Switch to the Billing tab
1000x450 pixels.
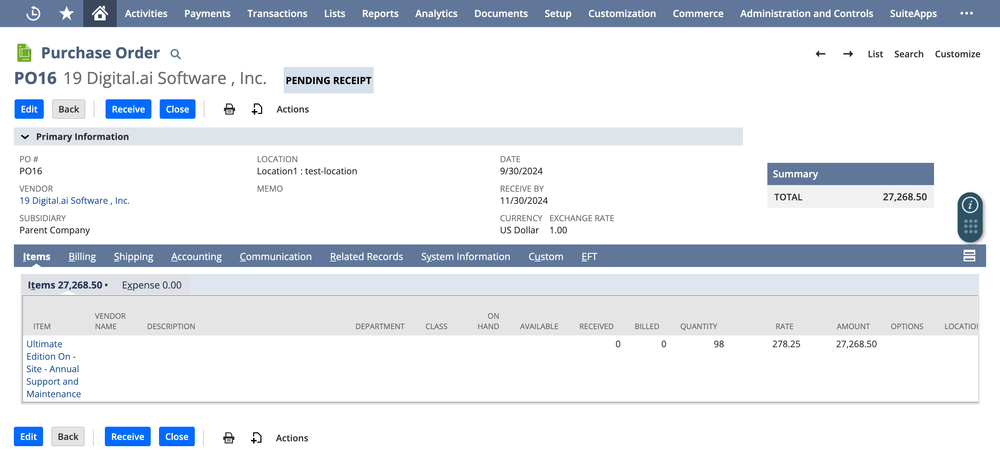[82, 257]
